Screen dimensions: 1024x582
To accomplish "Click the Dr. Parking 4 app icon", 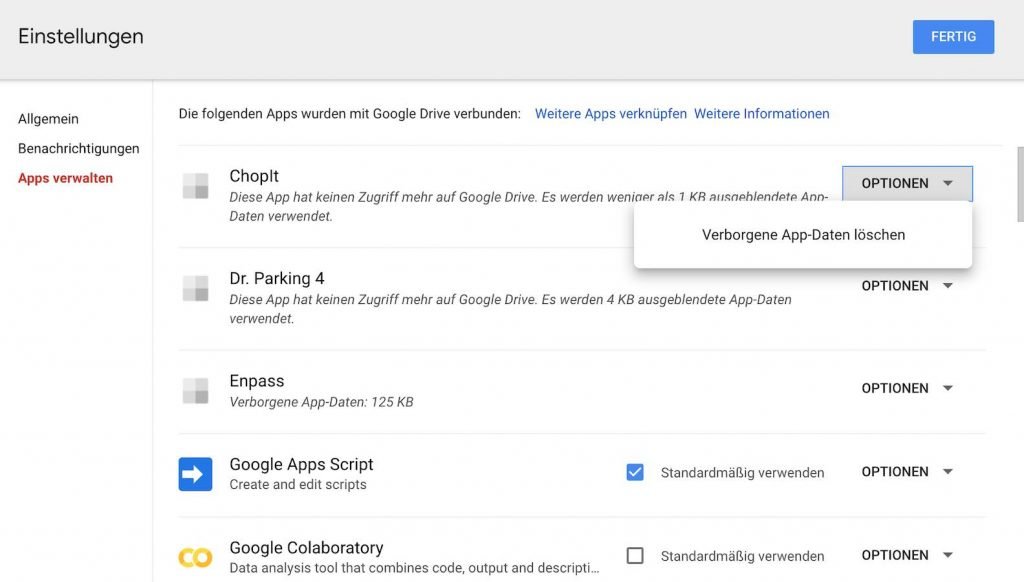I will coord(195,288).
